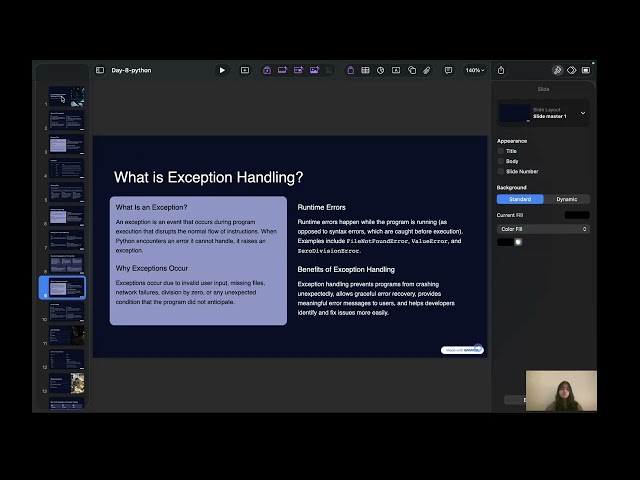This screenshot has width=640, height=480.
Task: Click the black fill color swatch
Action: click(505, 242)
